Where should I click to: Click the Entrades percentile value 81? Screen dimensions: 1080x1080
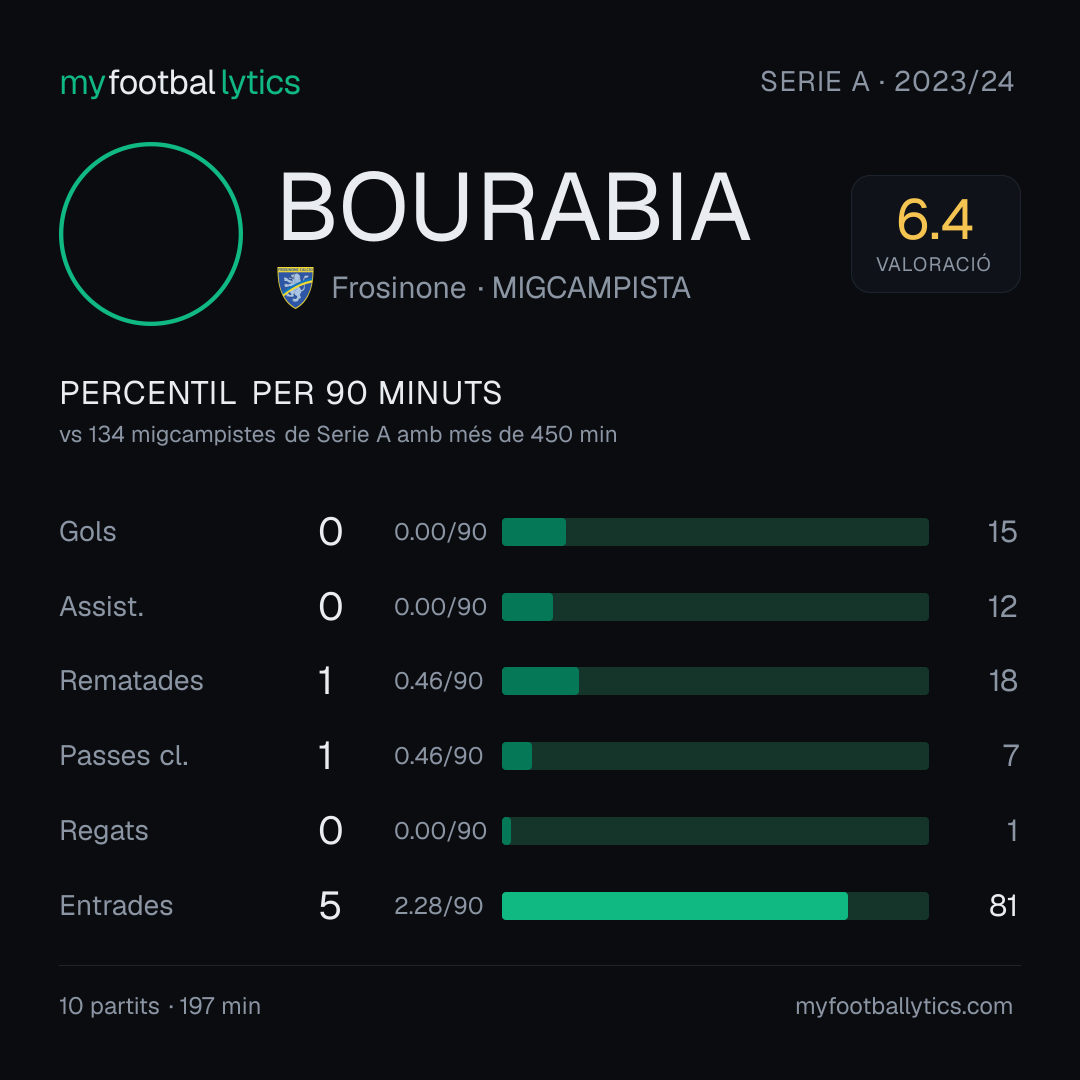coord(1003,906)
